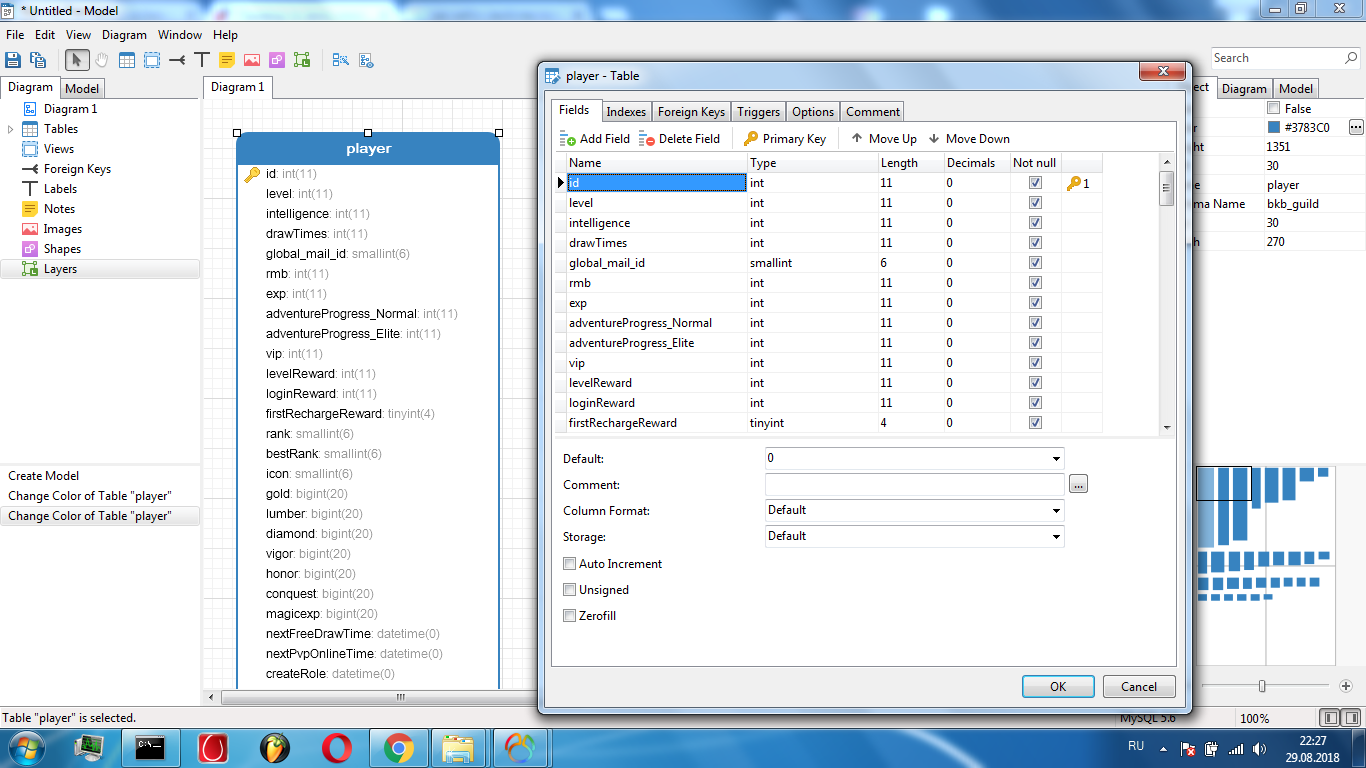Open the Default value dropdown
The width and height of the screenshot is (1366, 768).
pyautogui.click(x=1057, y=459)
